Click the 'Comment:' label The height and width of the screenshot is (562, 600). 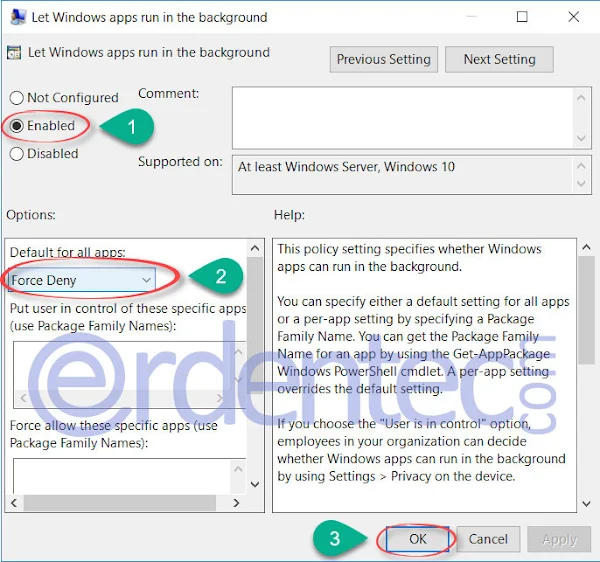[x=168, y=94]
